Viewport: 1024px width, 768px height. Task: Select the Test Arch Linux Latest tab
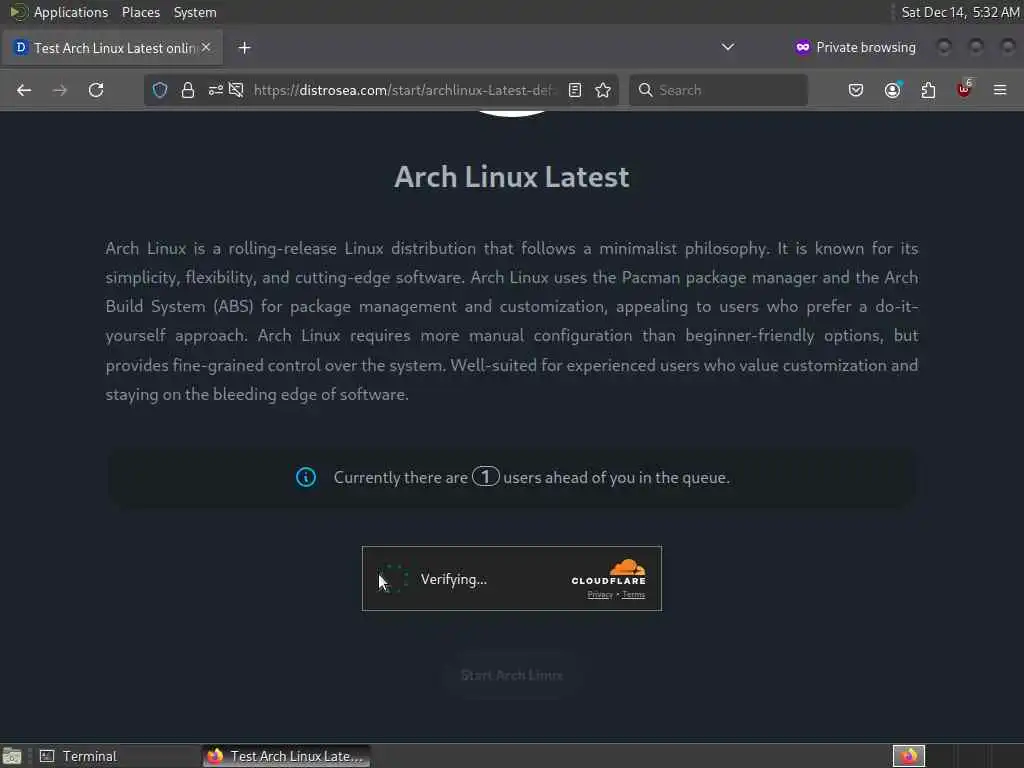point(112,48)
